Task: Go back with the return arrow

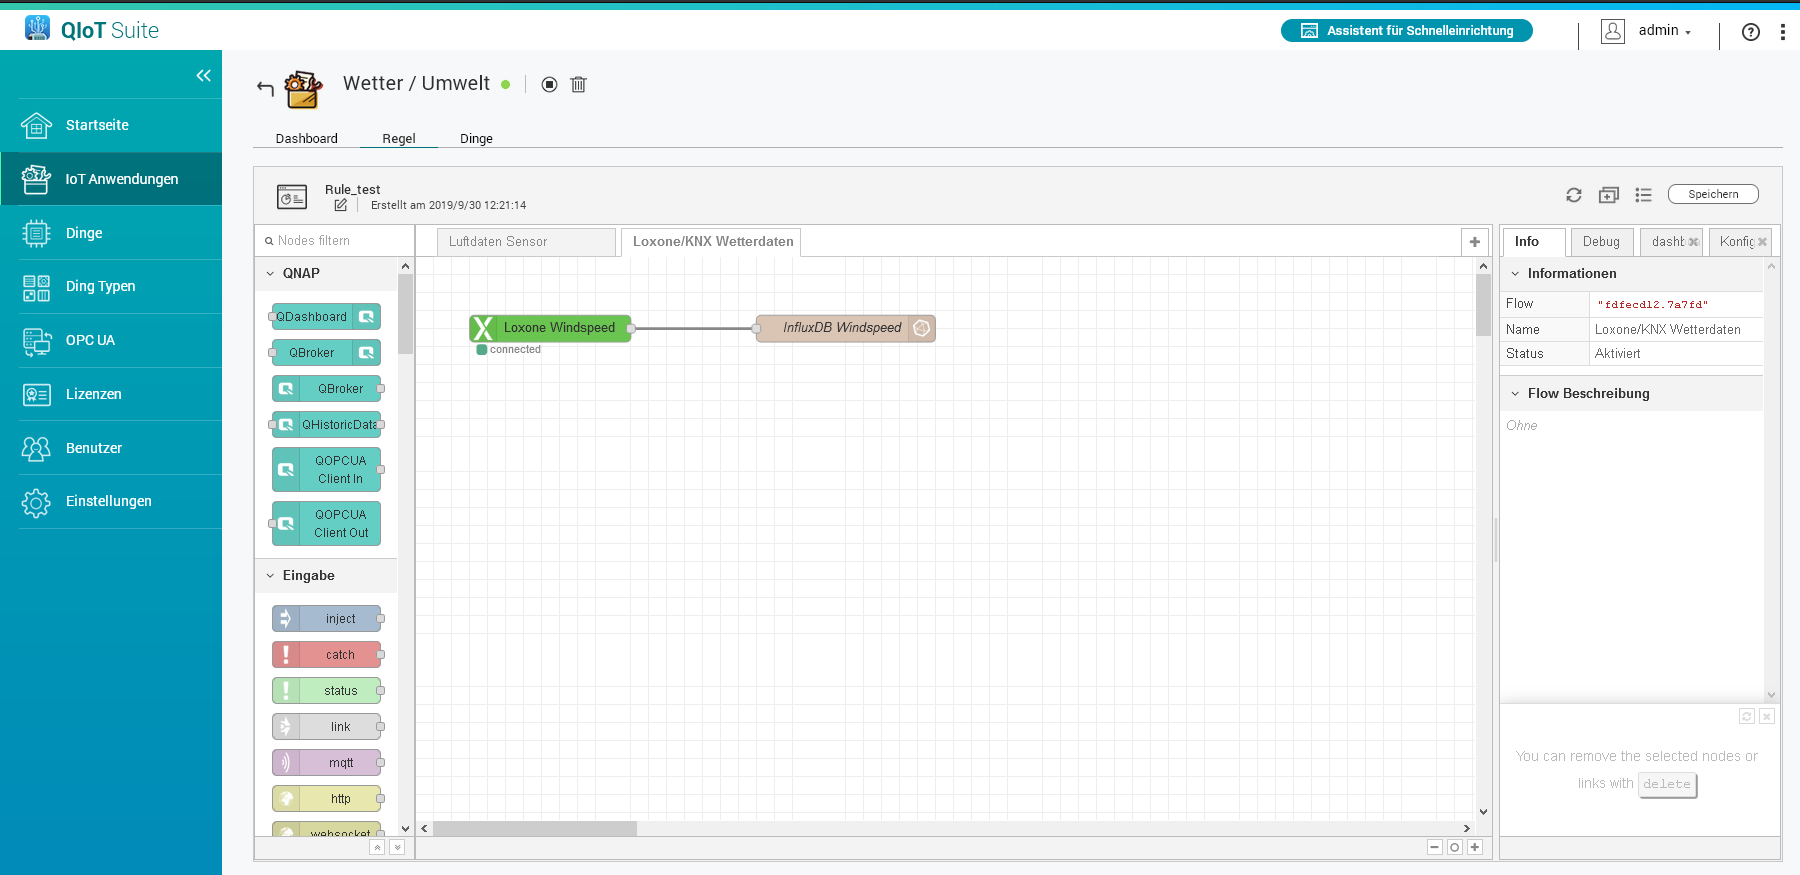Action: 265,88
